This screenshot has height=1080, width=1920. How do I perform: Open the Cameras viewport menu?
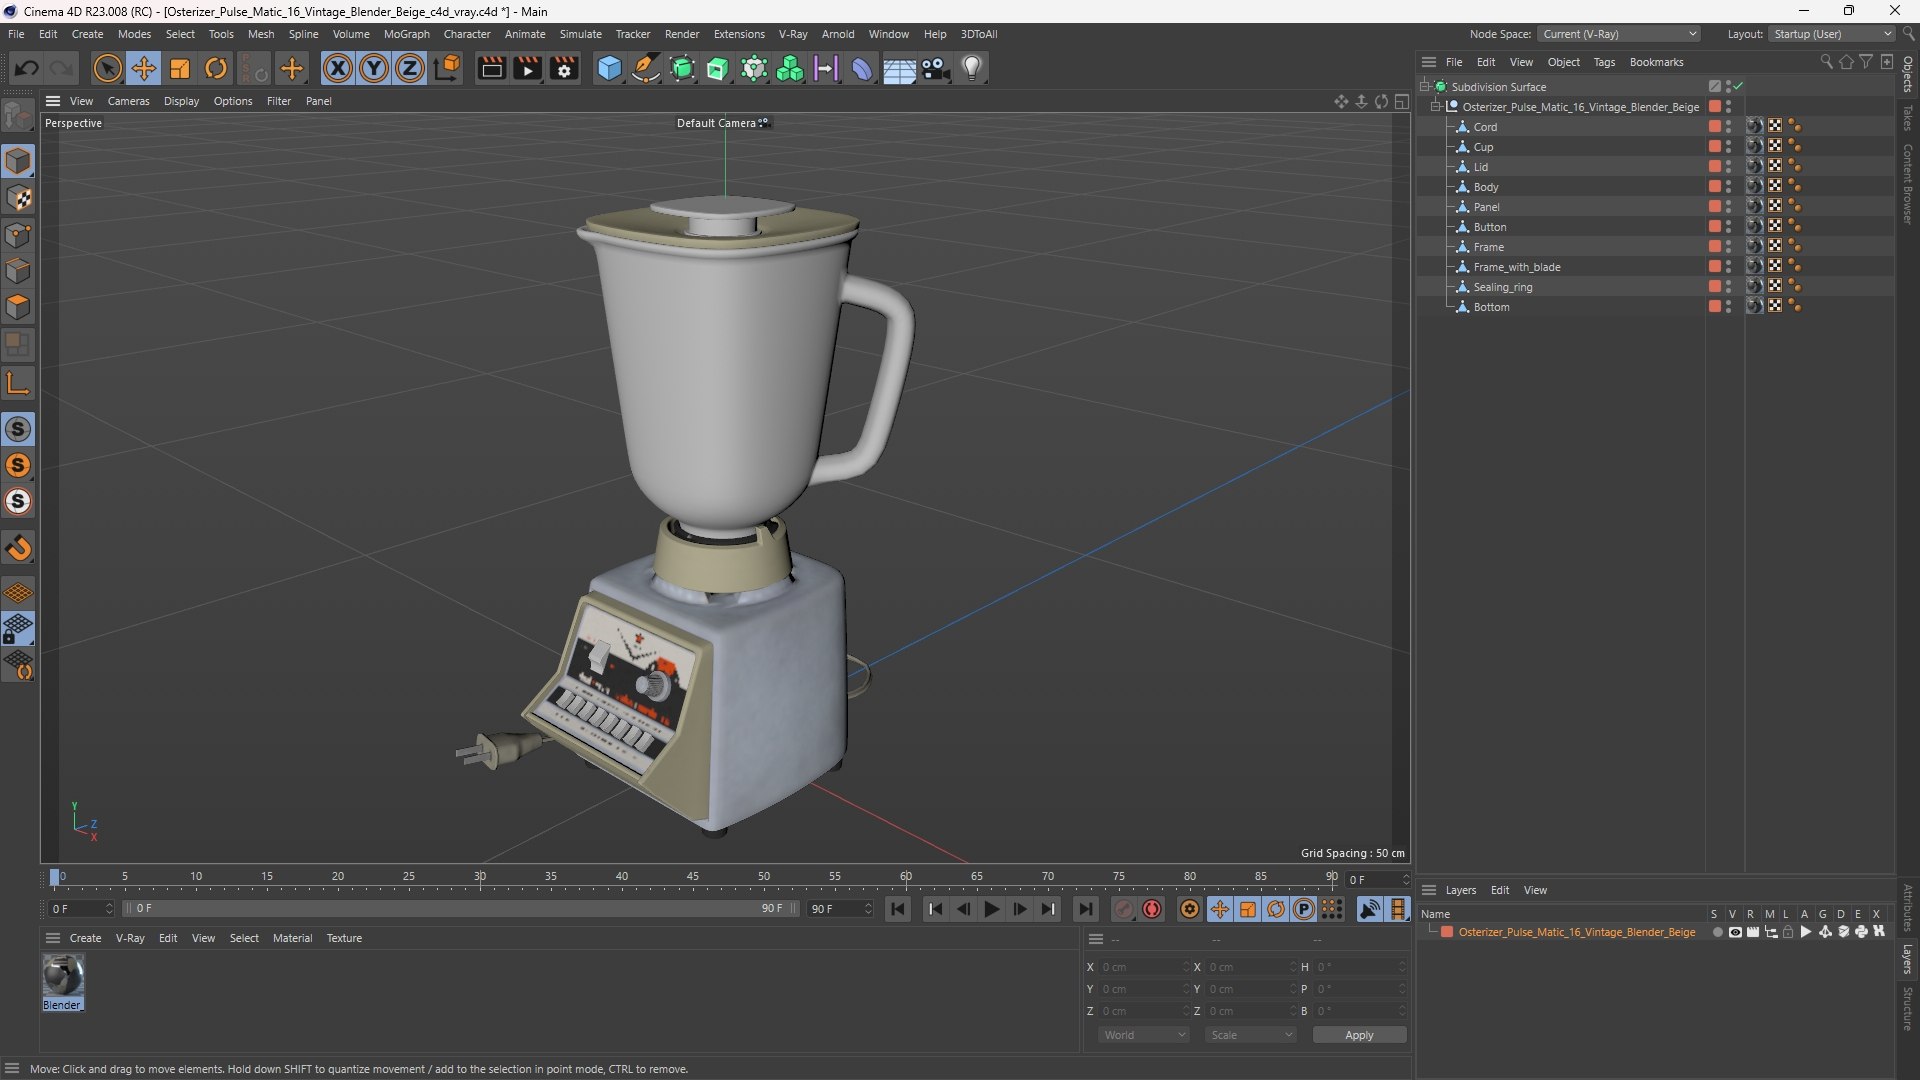point(128,101)
